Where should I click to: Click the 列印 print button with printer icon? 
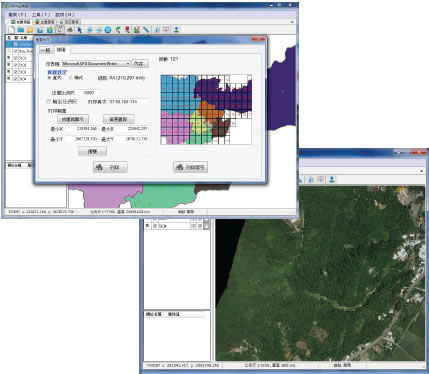pyautogui.click(x=110, y=167)
